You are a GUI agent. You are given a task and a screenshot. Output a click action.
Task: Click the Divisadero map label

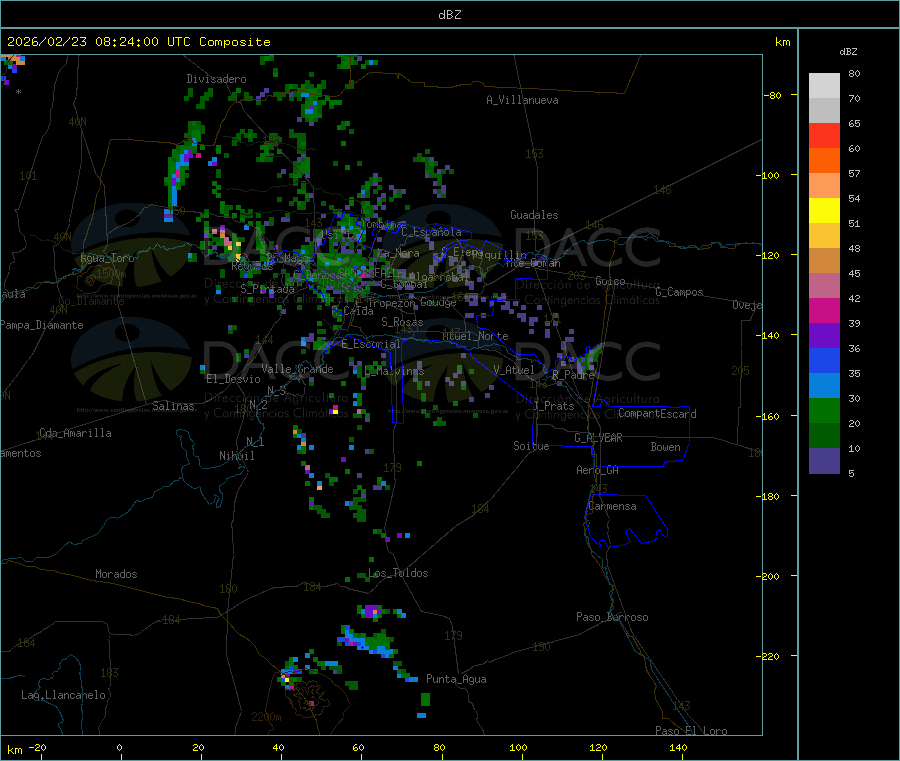216,79
